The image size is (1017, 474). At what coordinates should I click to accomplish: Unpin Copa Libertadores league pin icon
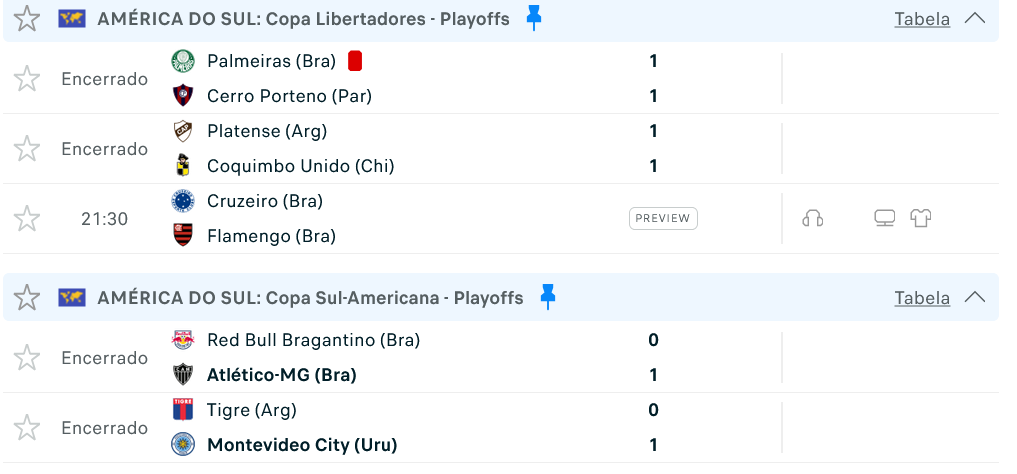pyautogui.click(x=534, y=19)
